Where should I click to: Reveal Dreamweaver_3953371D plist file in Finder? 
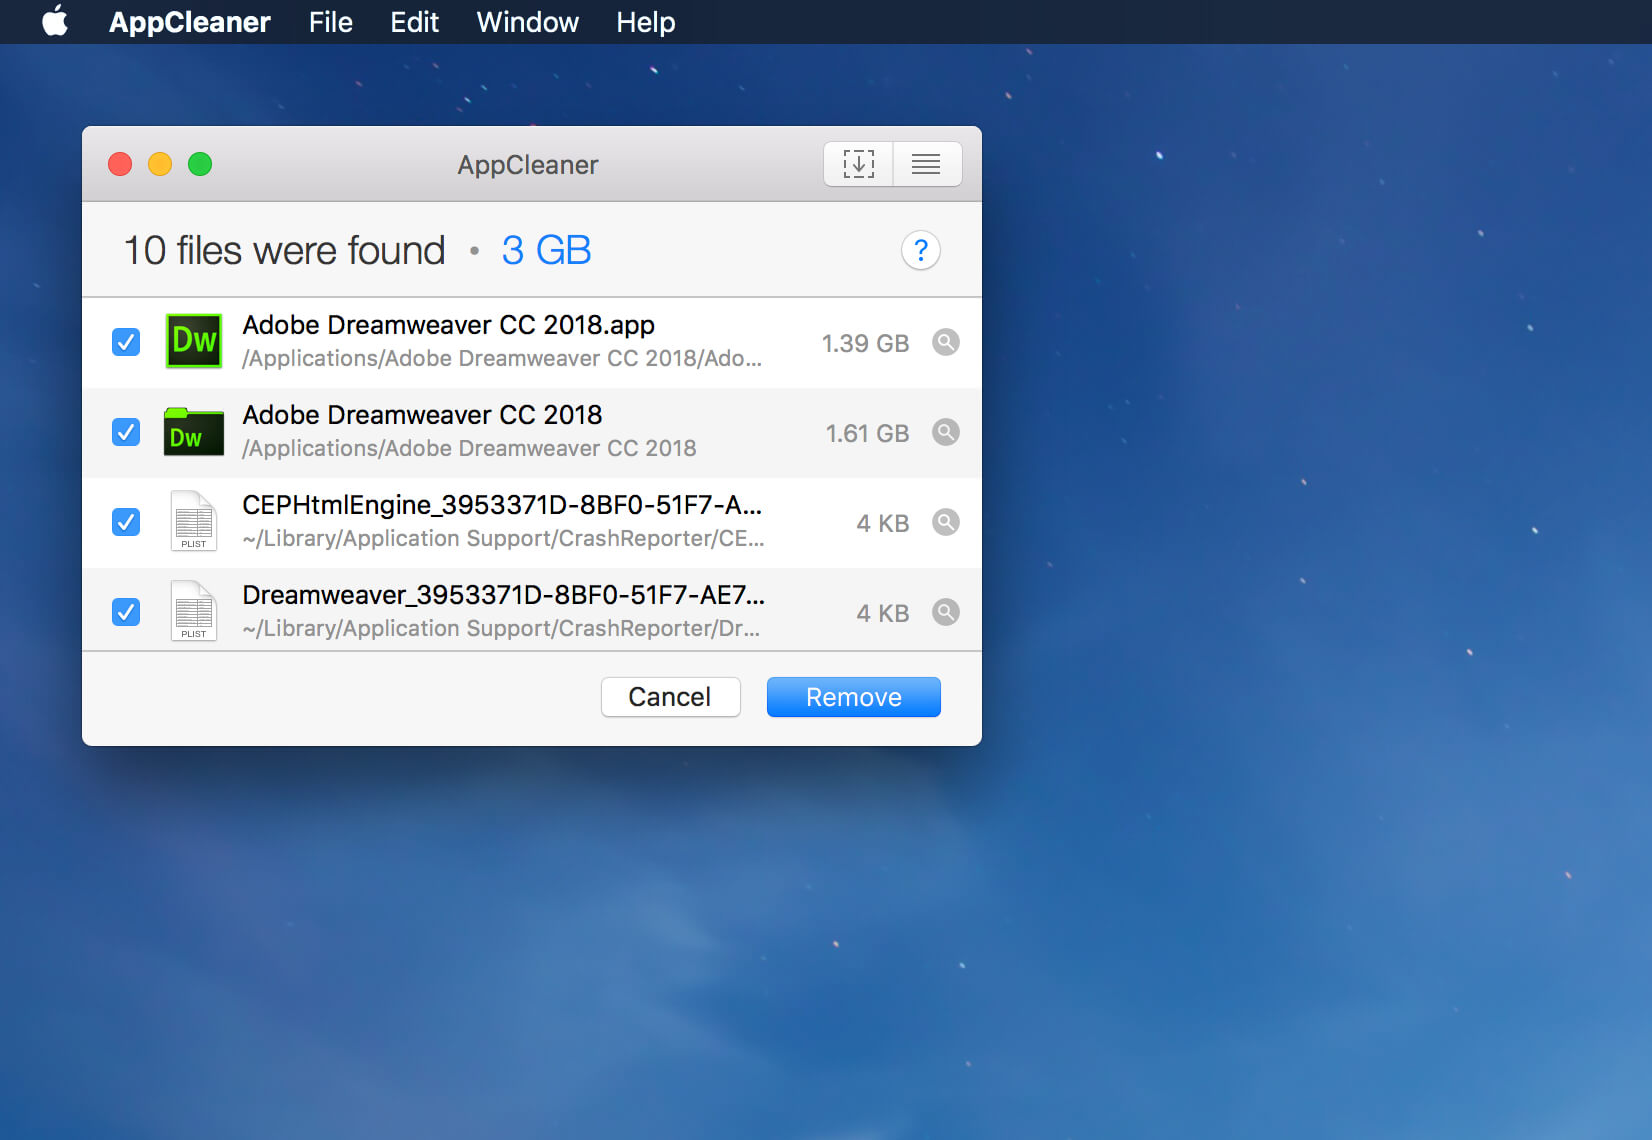[945, 612]
